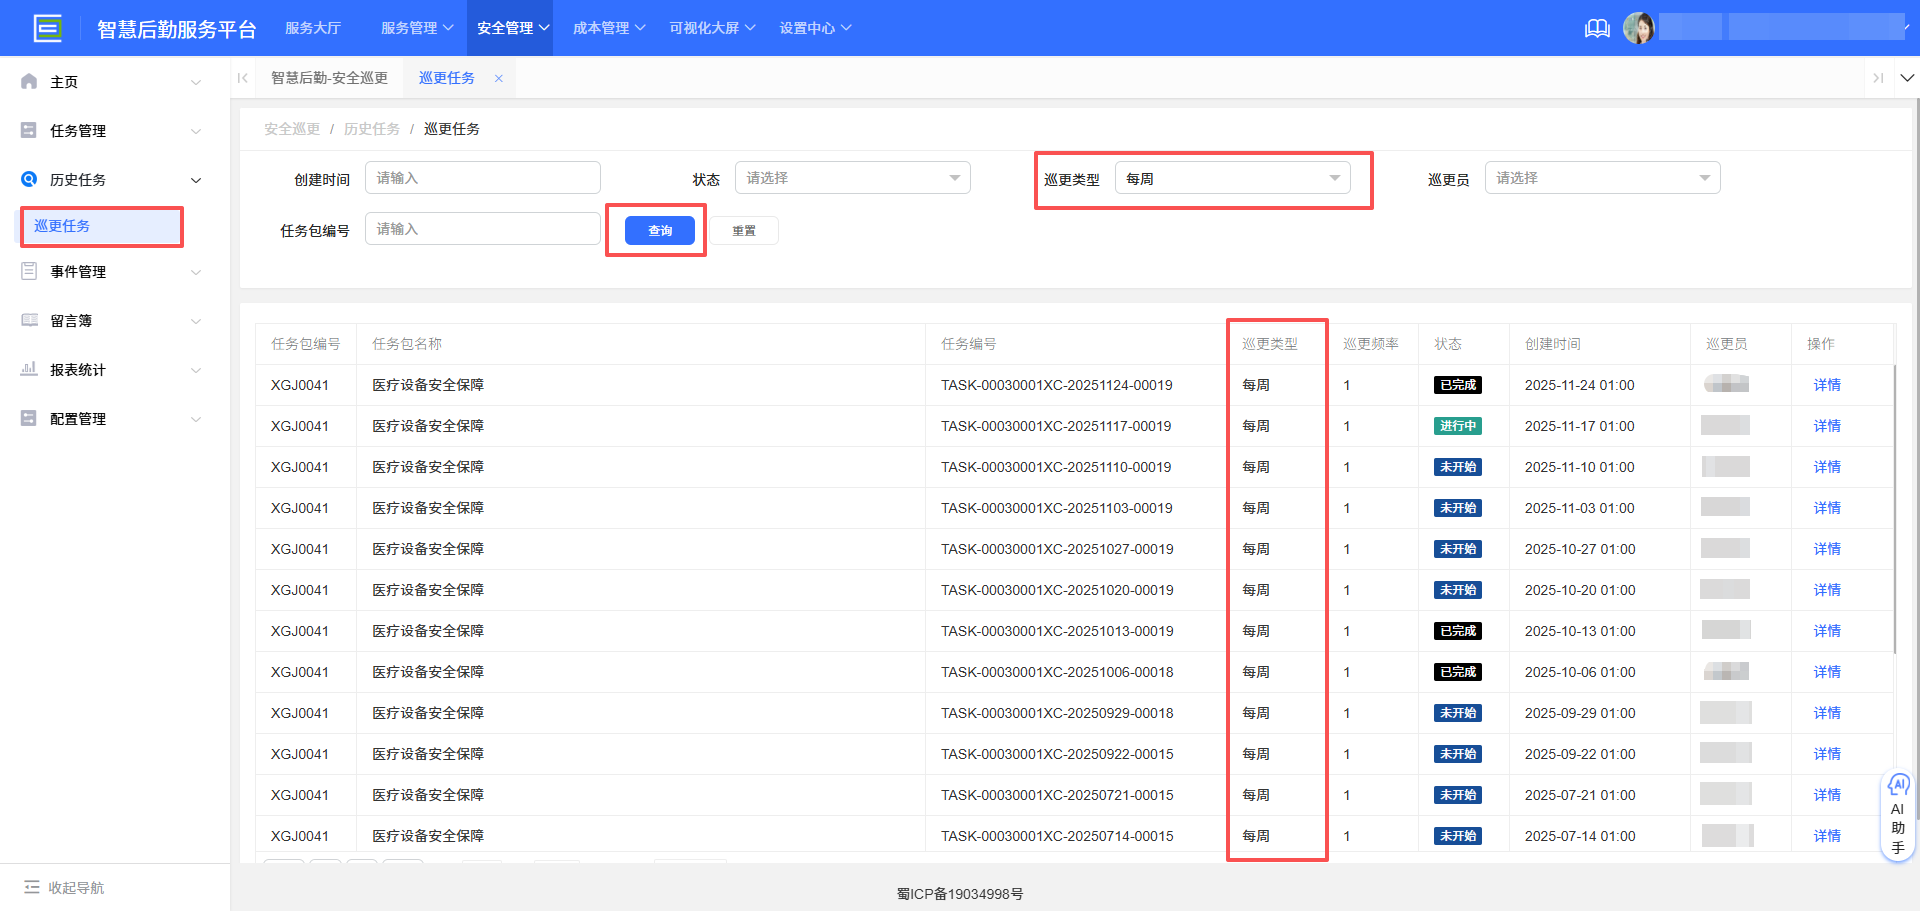The height and width of the screenshot is (911, 1920).
Task: Open the 配置管理 sidebar icon
Action: pyautogui.click(x=28, y=418)
